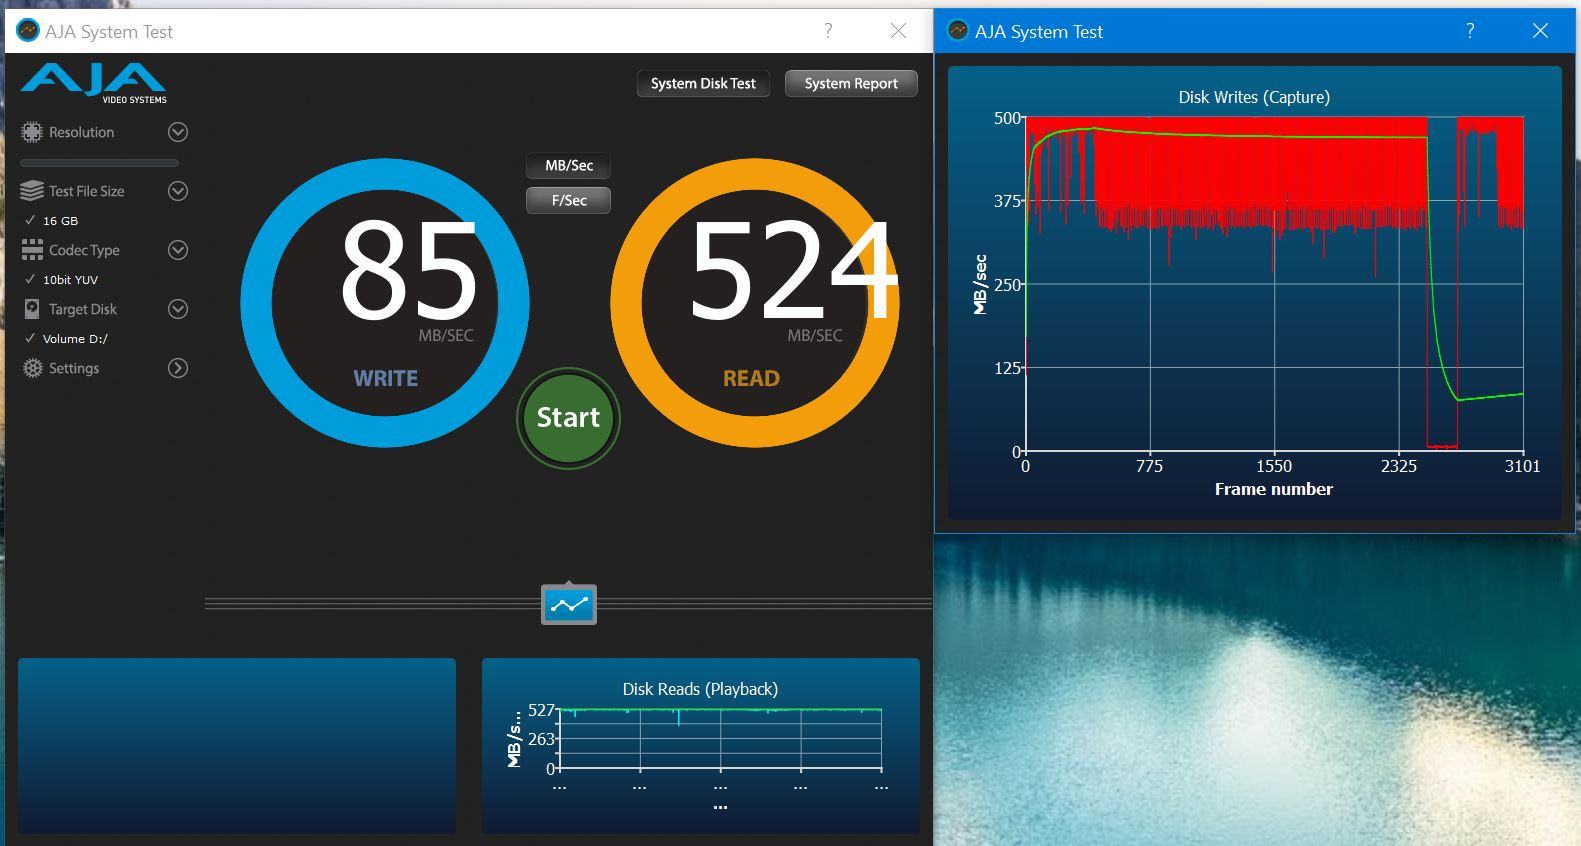Viewport: 1581px width, 846px height.
Task: Select the Volume D:/ checked option
Action: pos(66,338)
